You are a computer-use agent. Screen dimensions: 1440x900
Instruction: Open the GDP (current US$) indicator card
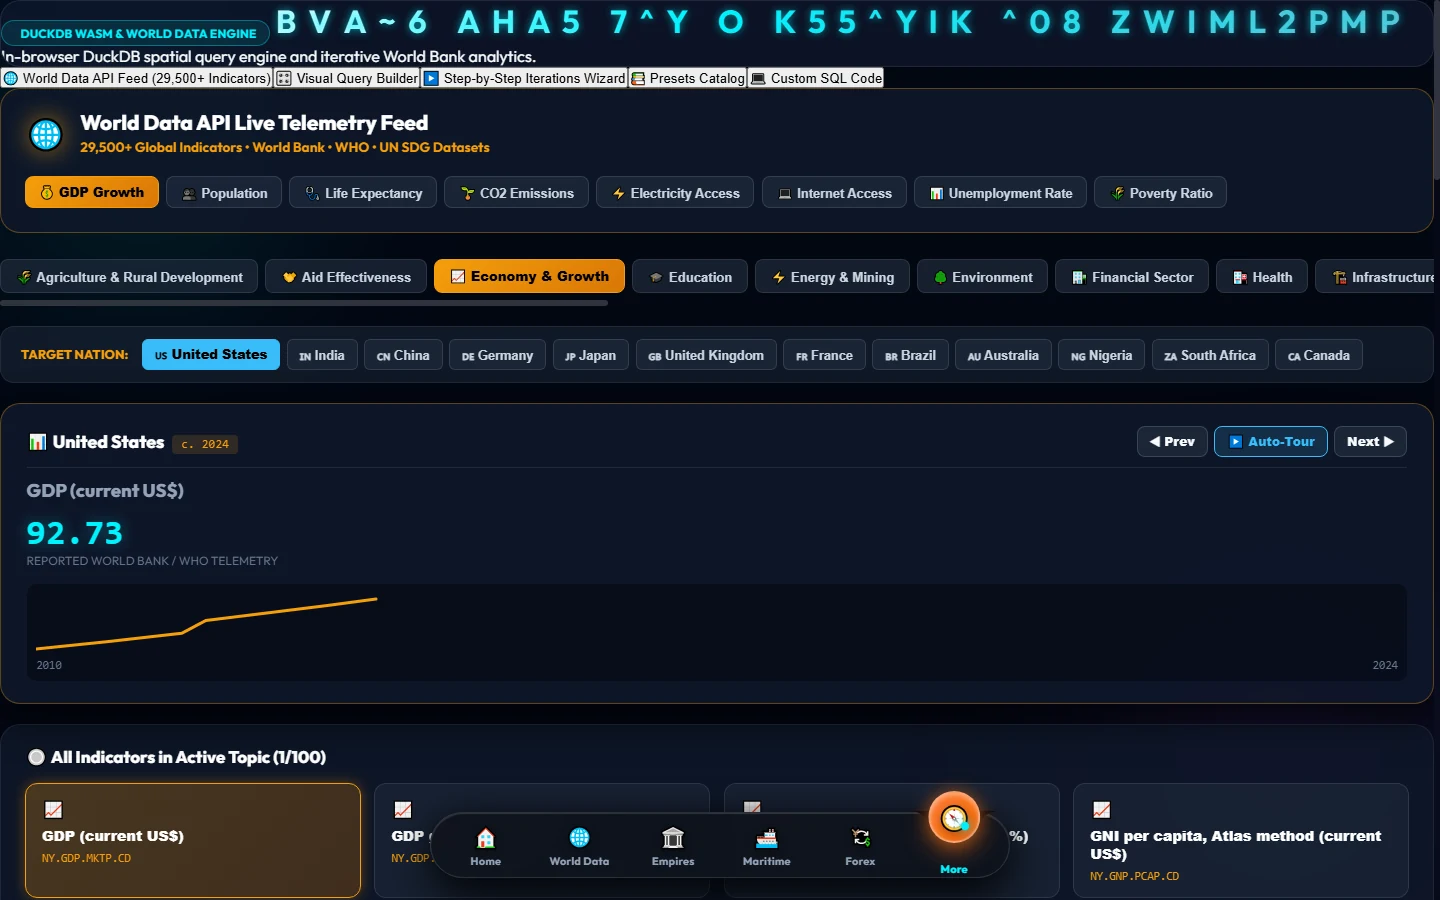193,840
